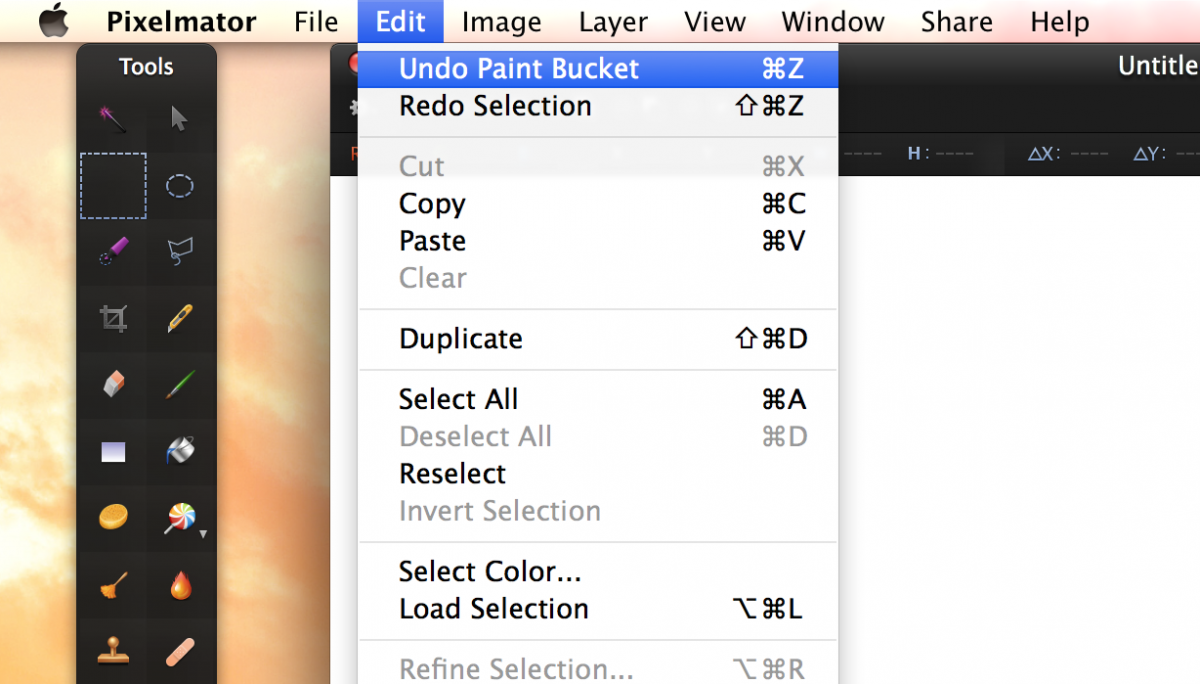Open the Help menu

[x=1059, y=21]
